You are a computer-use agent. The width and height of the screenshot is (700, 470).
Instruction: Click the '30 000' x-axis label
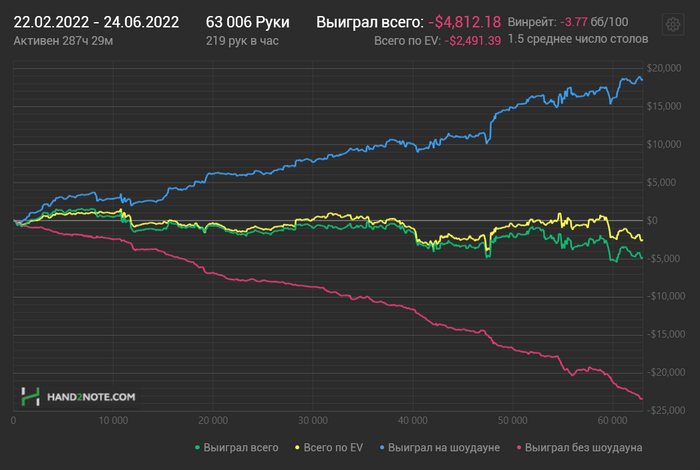(x=313, y=420)
